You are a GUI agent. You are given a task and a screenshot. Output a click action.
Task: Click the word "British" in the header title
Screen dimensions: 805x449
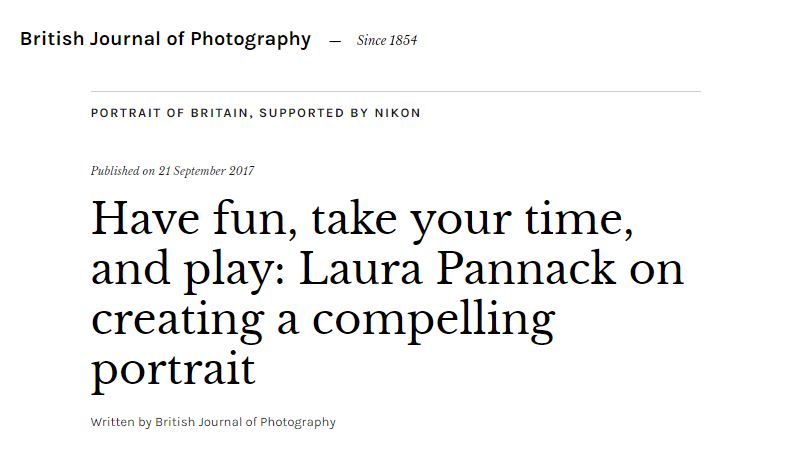[52, 40]
